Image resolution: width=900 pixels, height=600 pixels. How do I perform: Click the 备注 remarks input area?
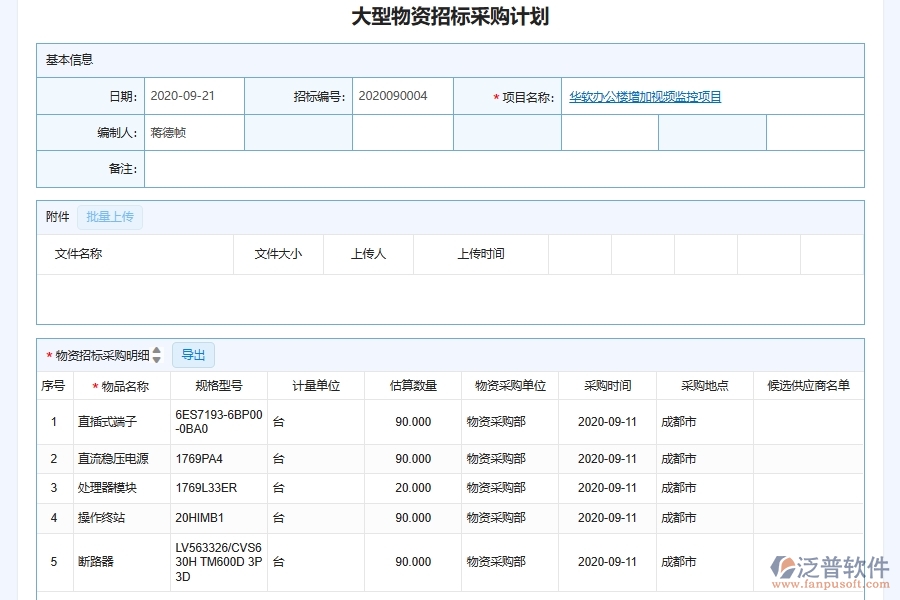click(400, 169)
